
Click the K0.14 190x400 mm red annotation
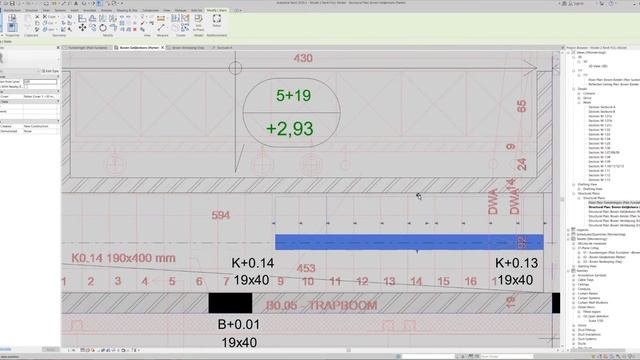click(x=123, y=258)
